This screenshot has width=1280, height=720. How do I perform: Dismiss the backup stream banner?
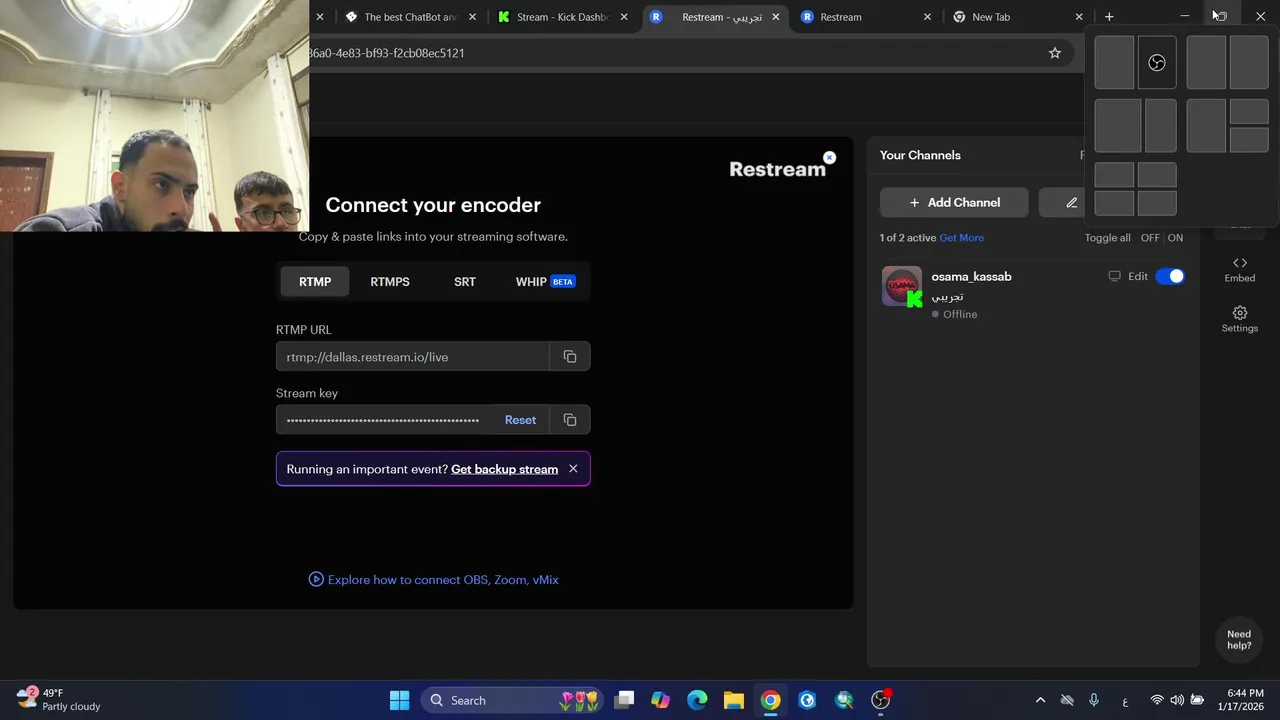click(573, 469)
